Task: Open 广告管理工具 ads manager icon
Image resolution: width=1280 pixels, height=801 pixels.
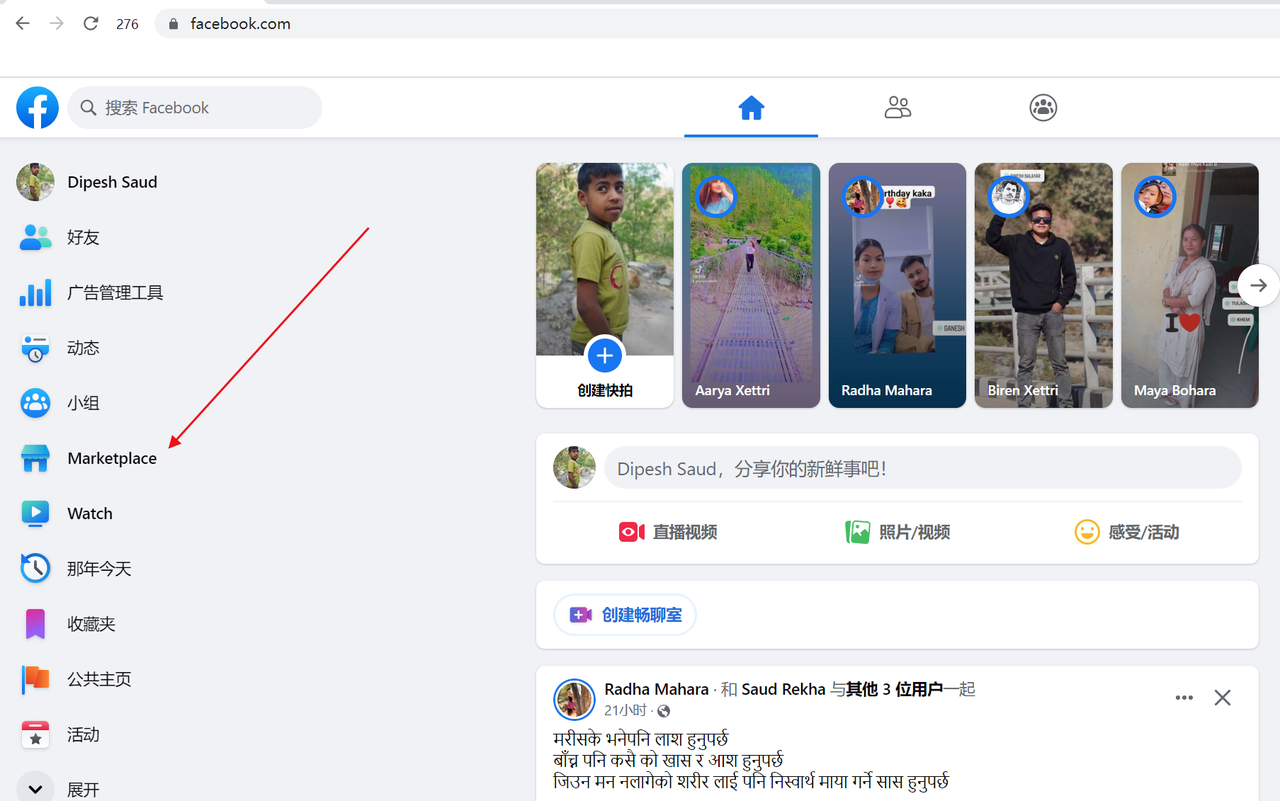Action: click(x=35, y=293)
